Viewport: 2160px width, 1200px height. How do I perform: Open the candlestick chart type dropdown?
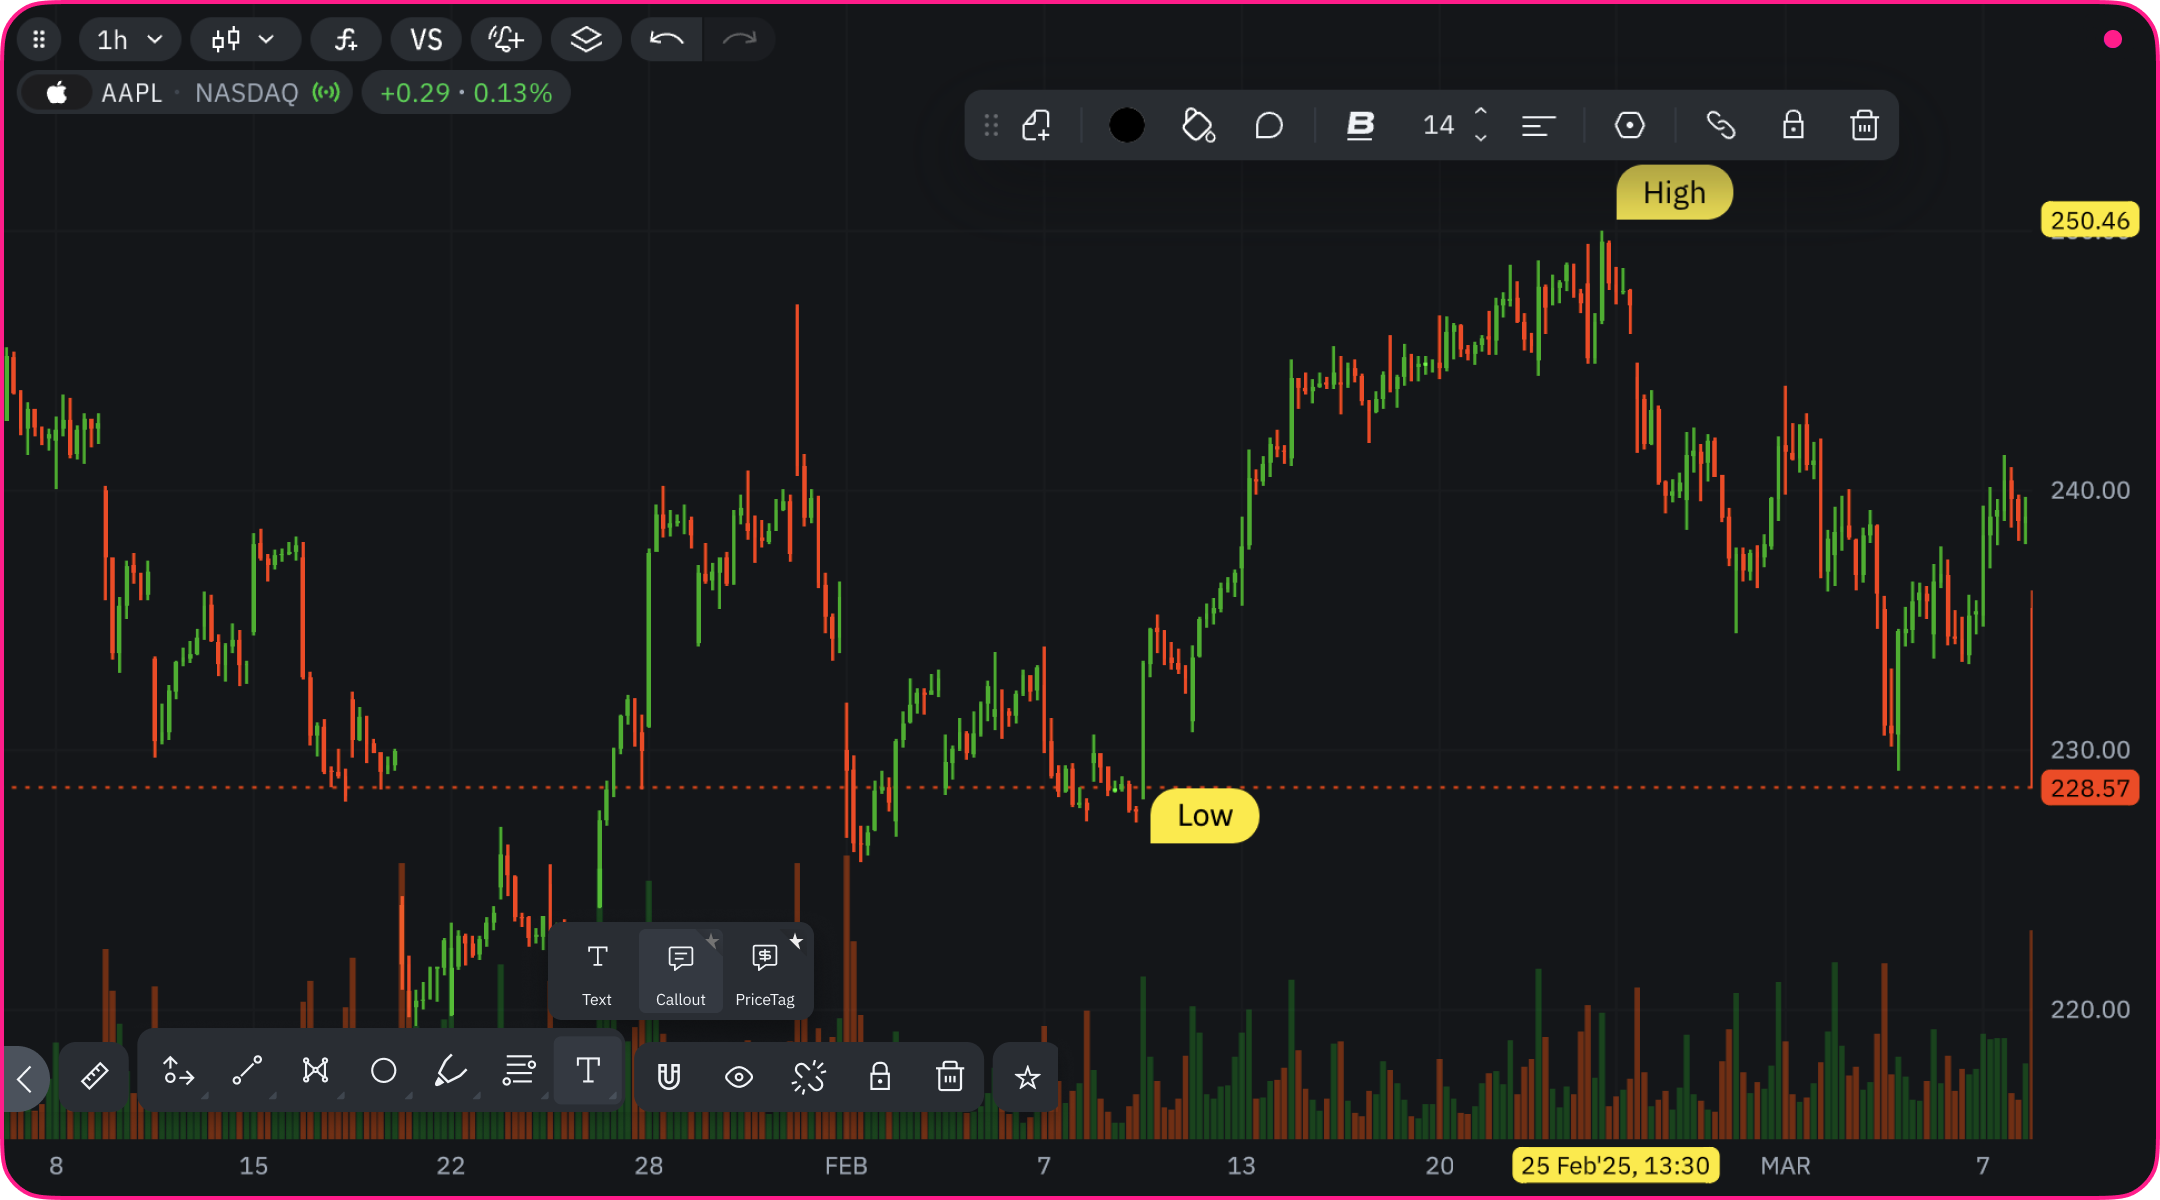pos(244,40)
